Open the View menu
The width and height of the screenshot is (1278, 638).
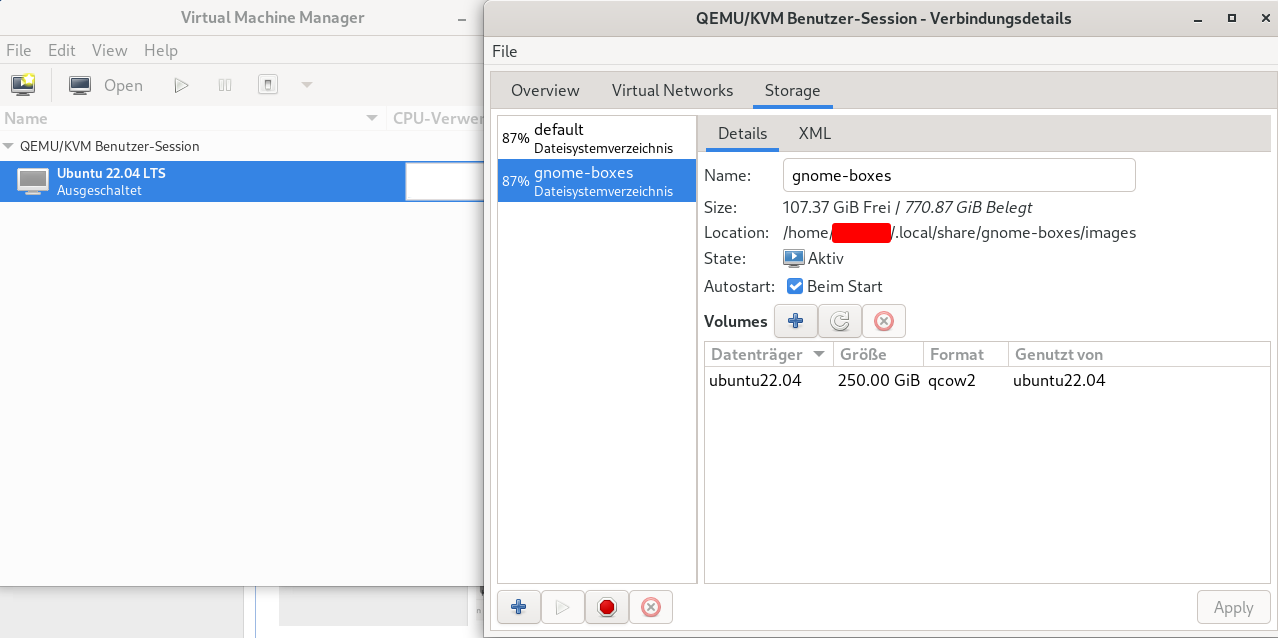click(x=110, y=50)
